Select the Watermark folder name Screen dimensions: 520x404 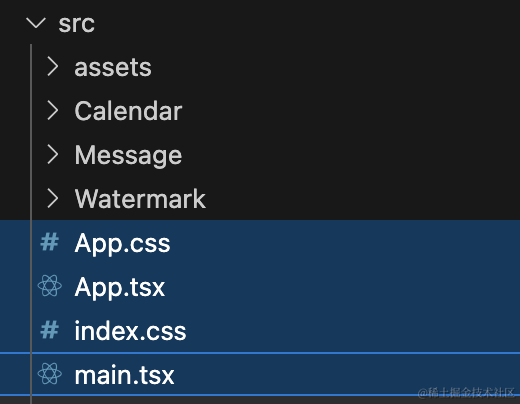(x=140, y=198)
